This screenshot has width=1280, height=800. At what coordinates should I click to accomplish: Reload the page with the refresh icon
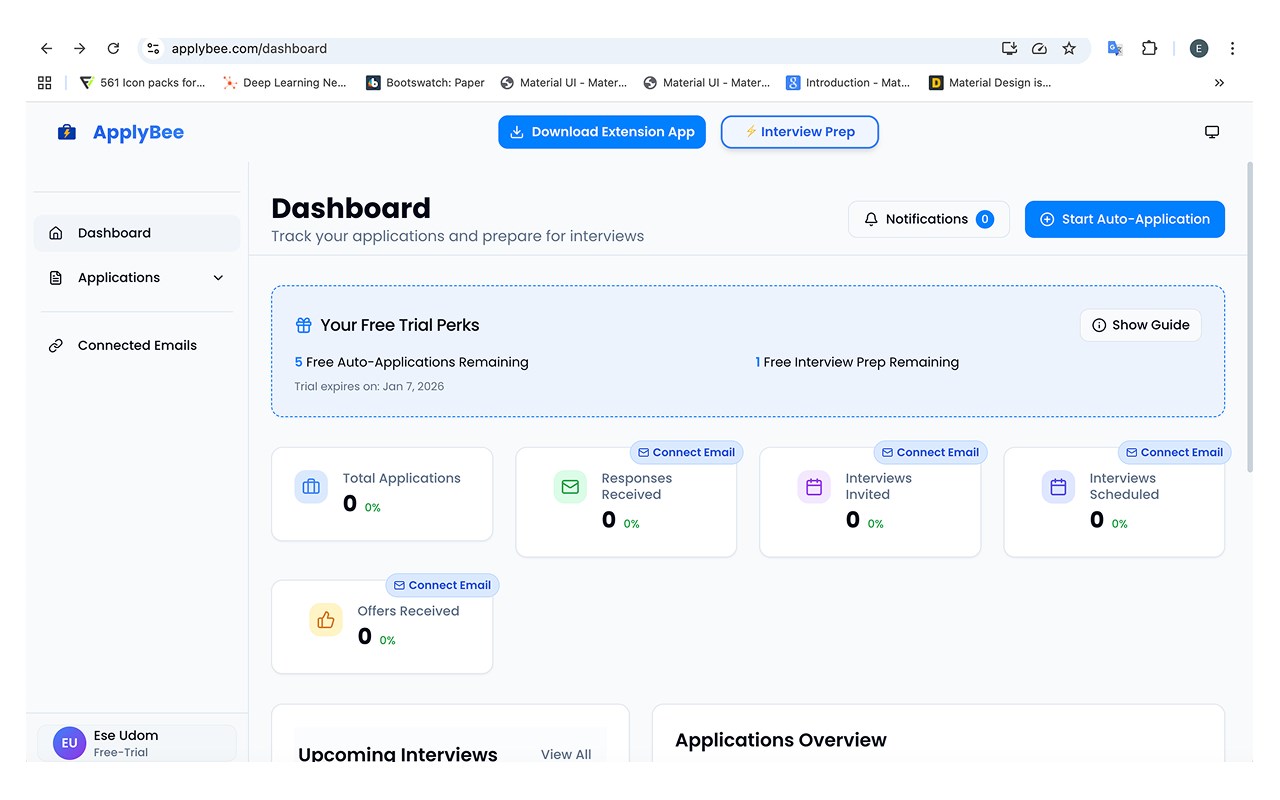(113, 48)
